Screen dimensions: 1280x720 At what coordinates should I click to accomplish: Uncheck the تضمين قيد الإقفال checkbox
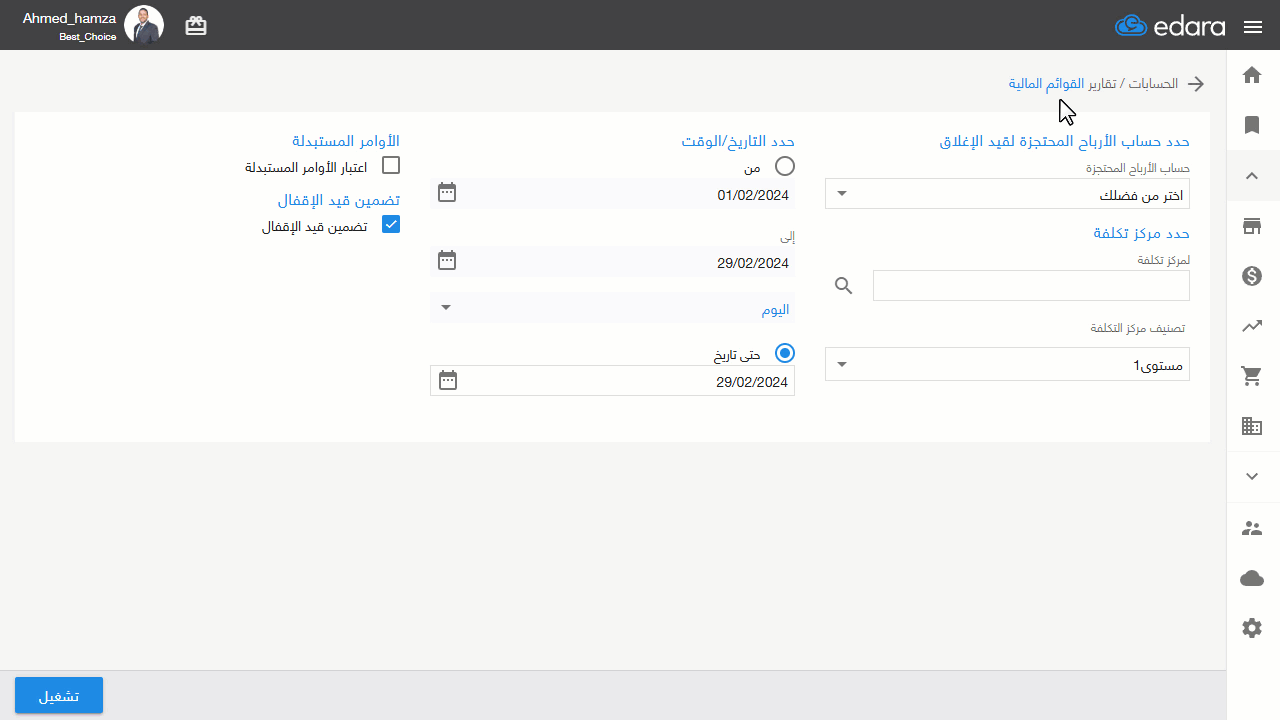tap(391, 225)
